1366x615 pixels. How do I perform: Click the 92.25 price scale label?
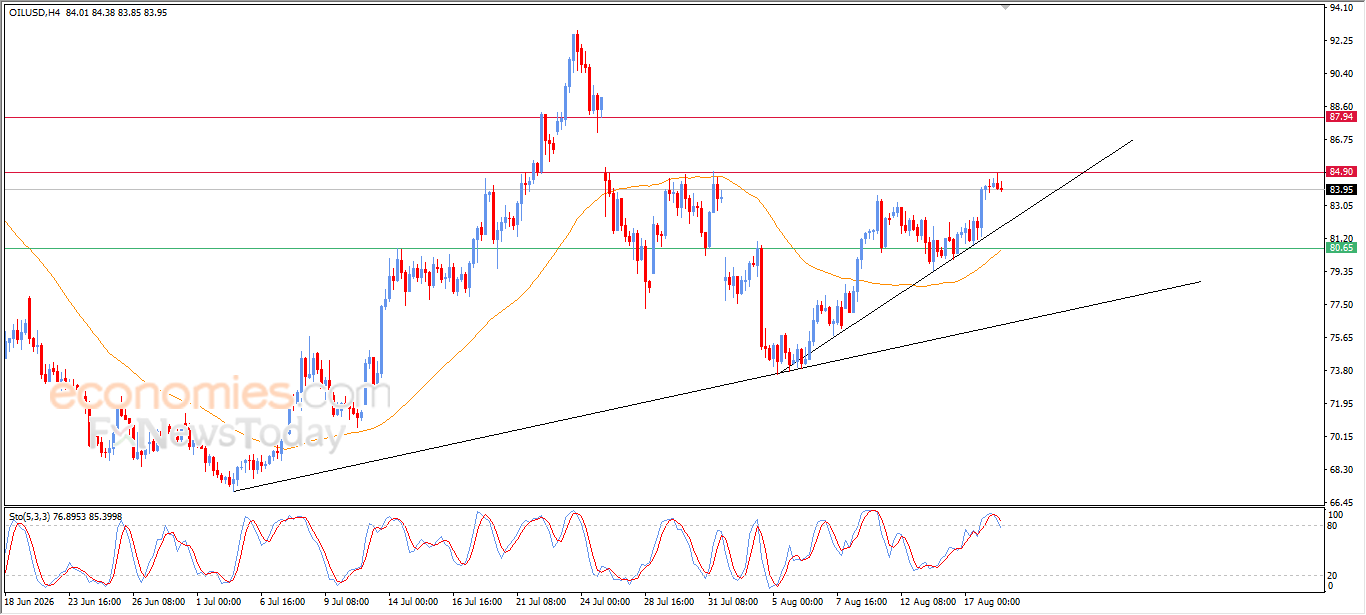point(1341,41)
